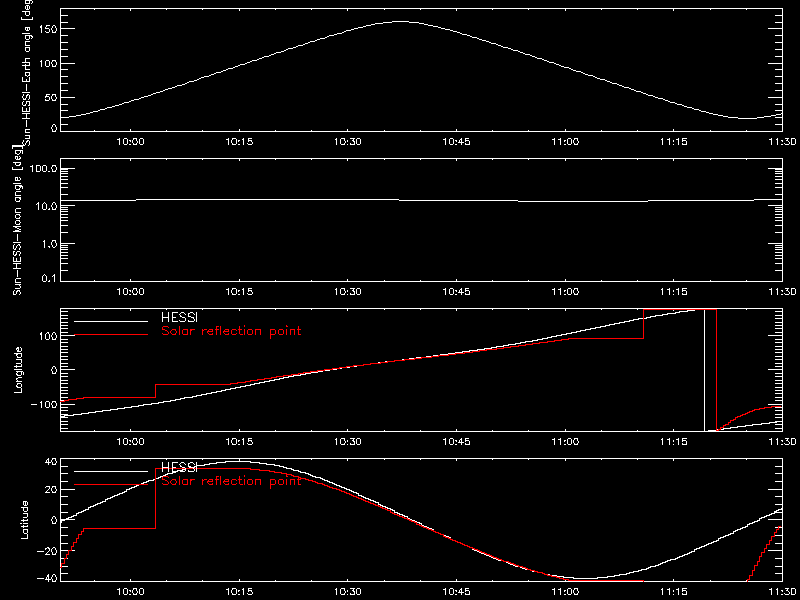Click 10:15 time label under Moon angle plot

[x=239, y=292]
